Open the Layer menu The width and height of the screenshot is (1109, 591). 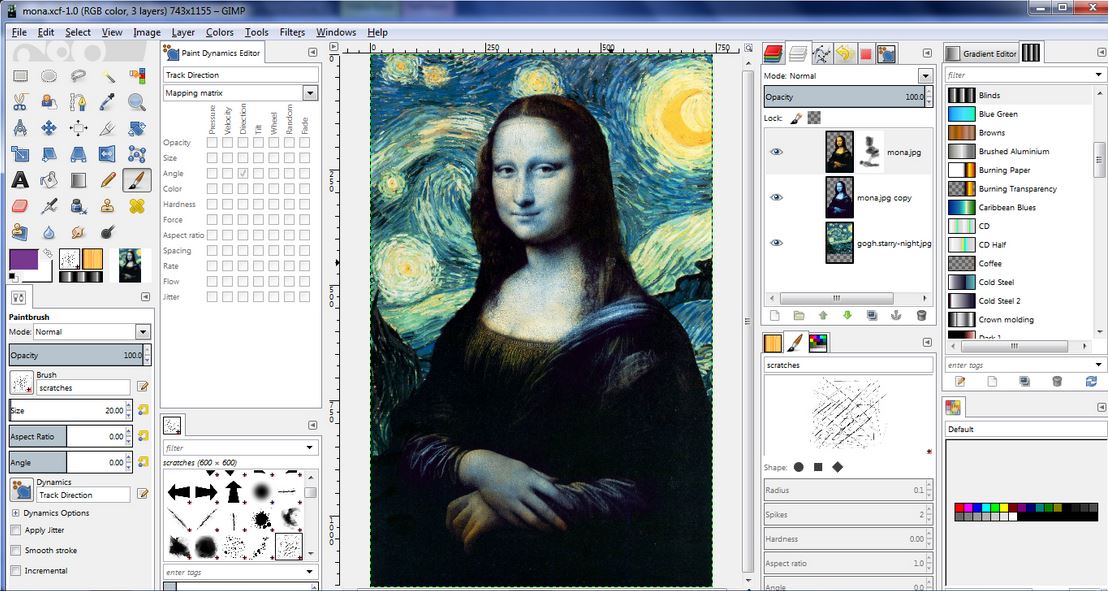point(183,33)
